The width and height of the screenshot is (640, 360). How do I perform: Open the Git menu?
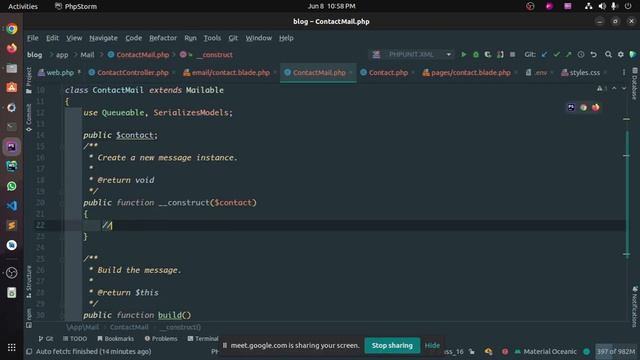point(233,38)
